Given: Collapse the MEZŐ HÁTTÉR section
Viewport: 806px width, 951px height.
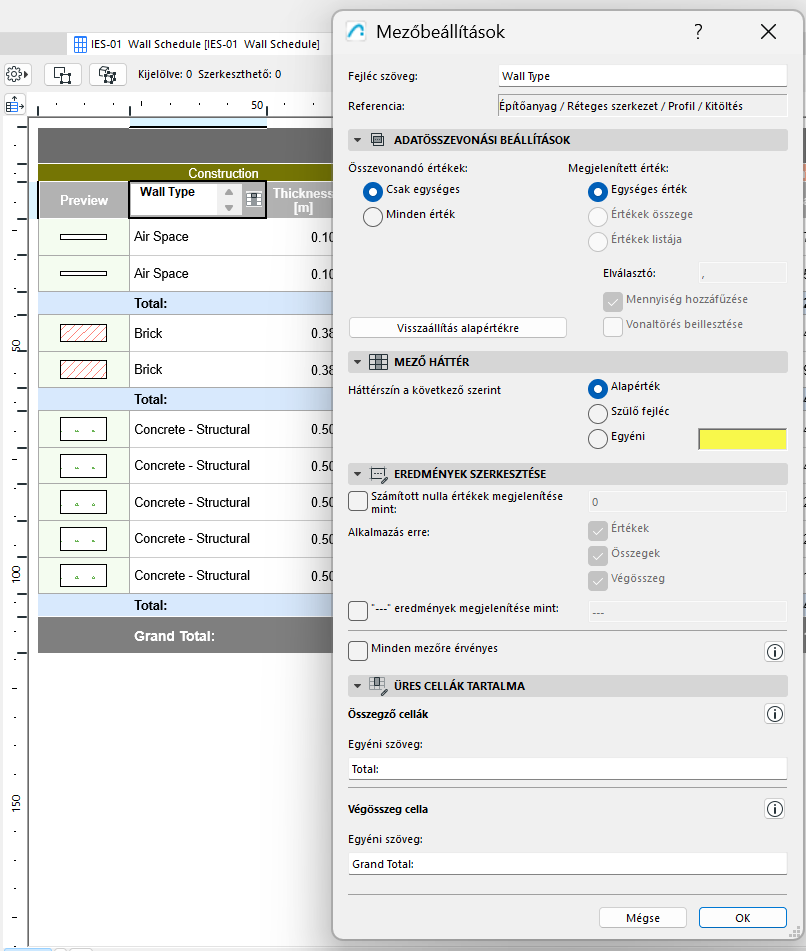Looking at the screenshot, I should tap(358, 361).
